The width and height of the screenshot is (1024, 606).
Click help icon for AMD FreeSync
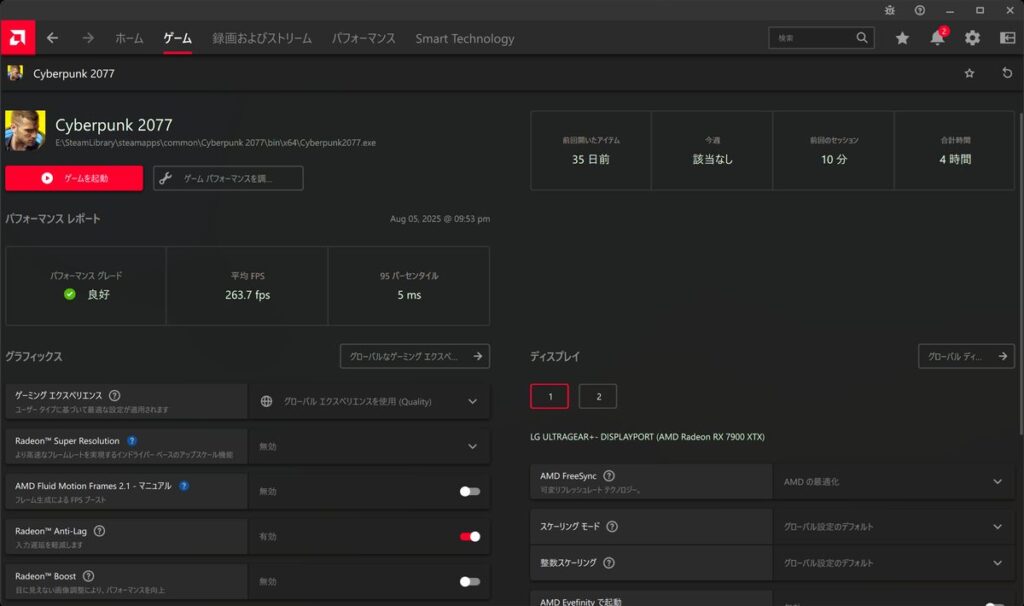(609, 475)
